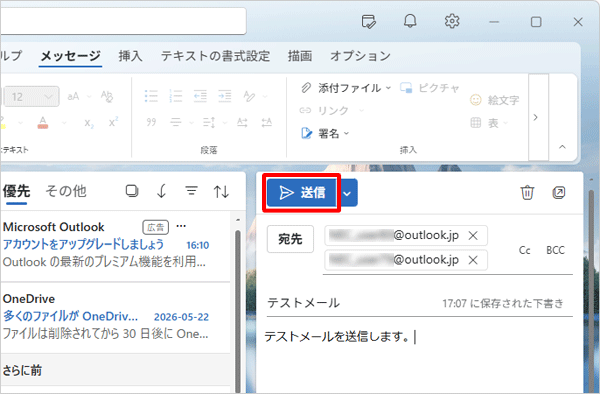
Task: Click the リンク insert link button
Action: pos(324,111)
